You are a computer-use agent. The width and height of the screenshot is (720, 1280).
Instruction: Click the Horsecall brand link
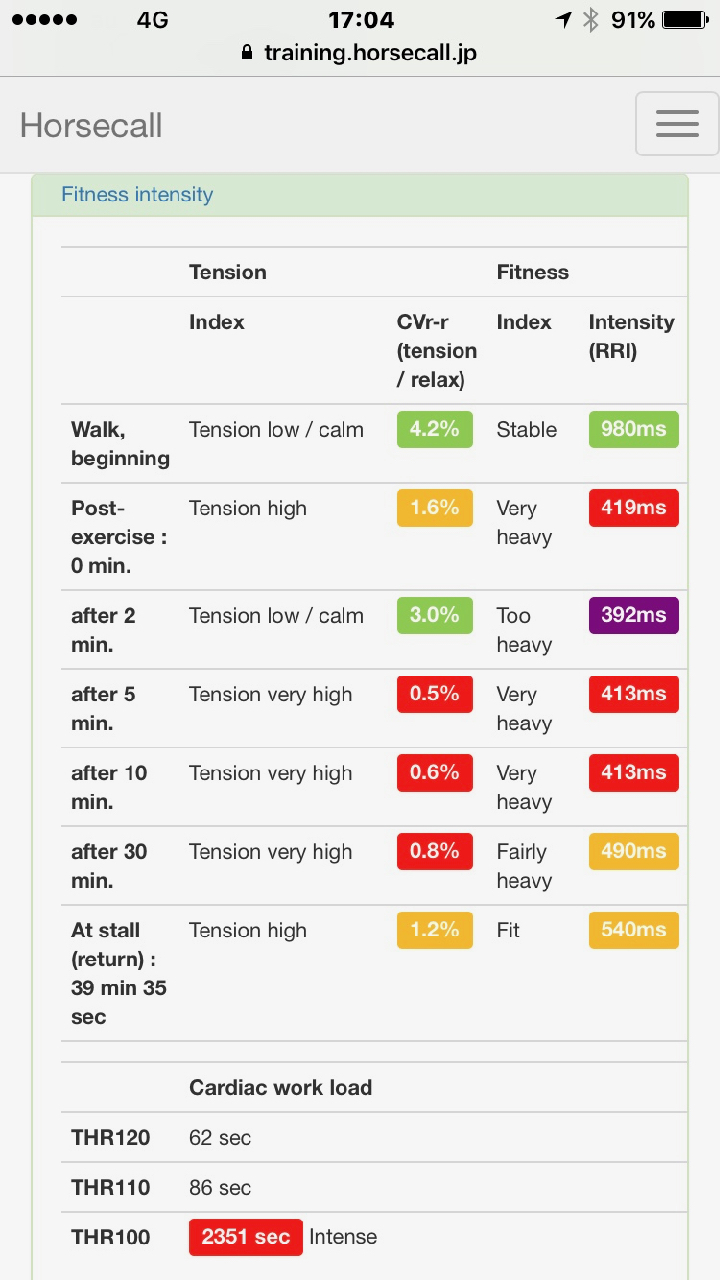[x=91, y=126]
